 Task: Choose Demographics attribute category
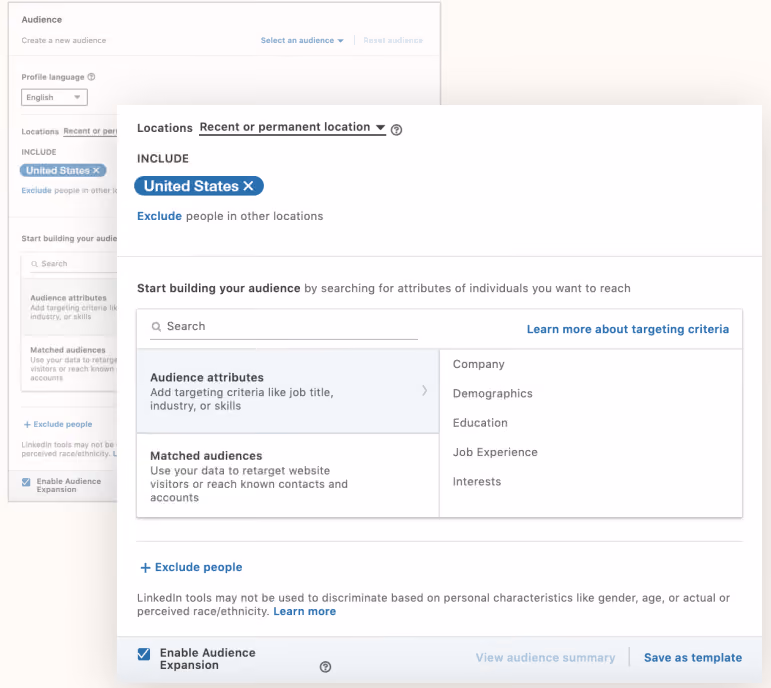(x=492, y=393)
